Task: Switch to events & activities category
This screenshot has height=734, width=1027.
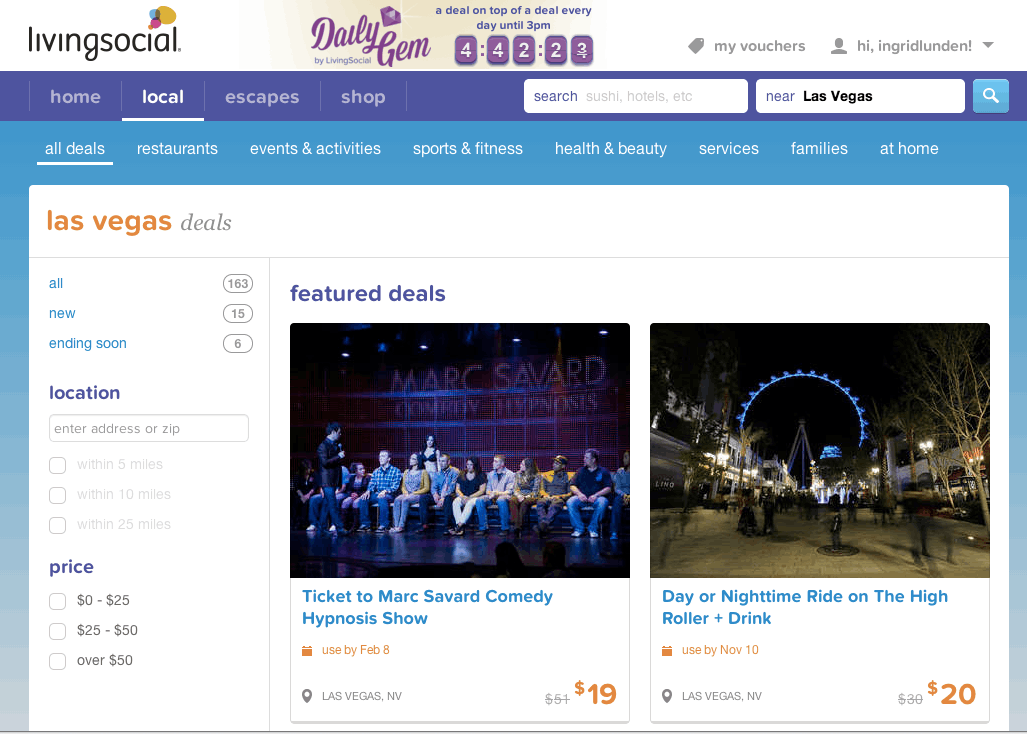Action: (x=315, y=149)
